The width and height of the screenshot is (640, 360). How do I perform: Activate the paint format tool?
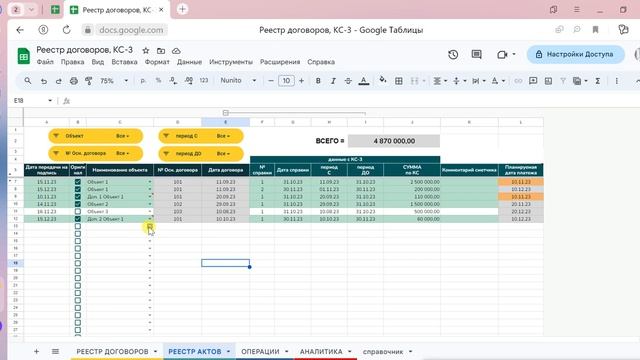(x=89, y=81)
